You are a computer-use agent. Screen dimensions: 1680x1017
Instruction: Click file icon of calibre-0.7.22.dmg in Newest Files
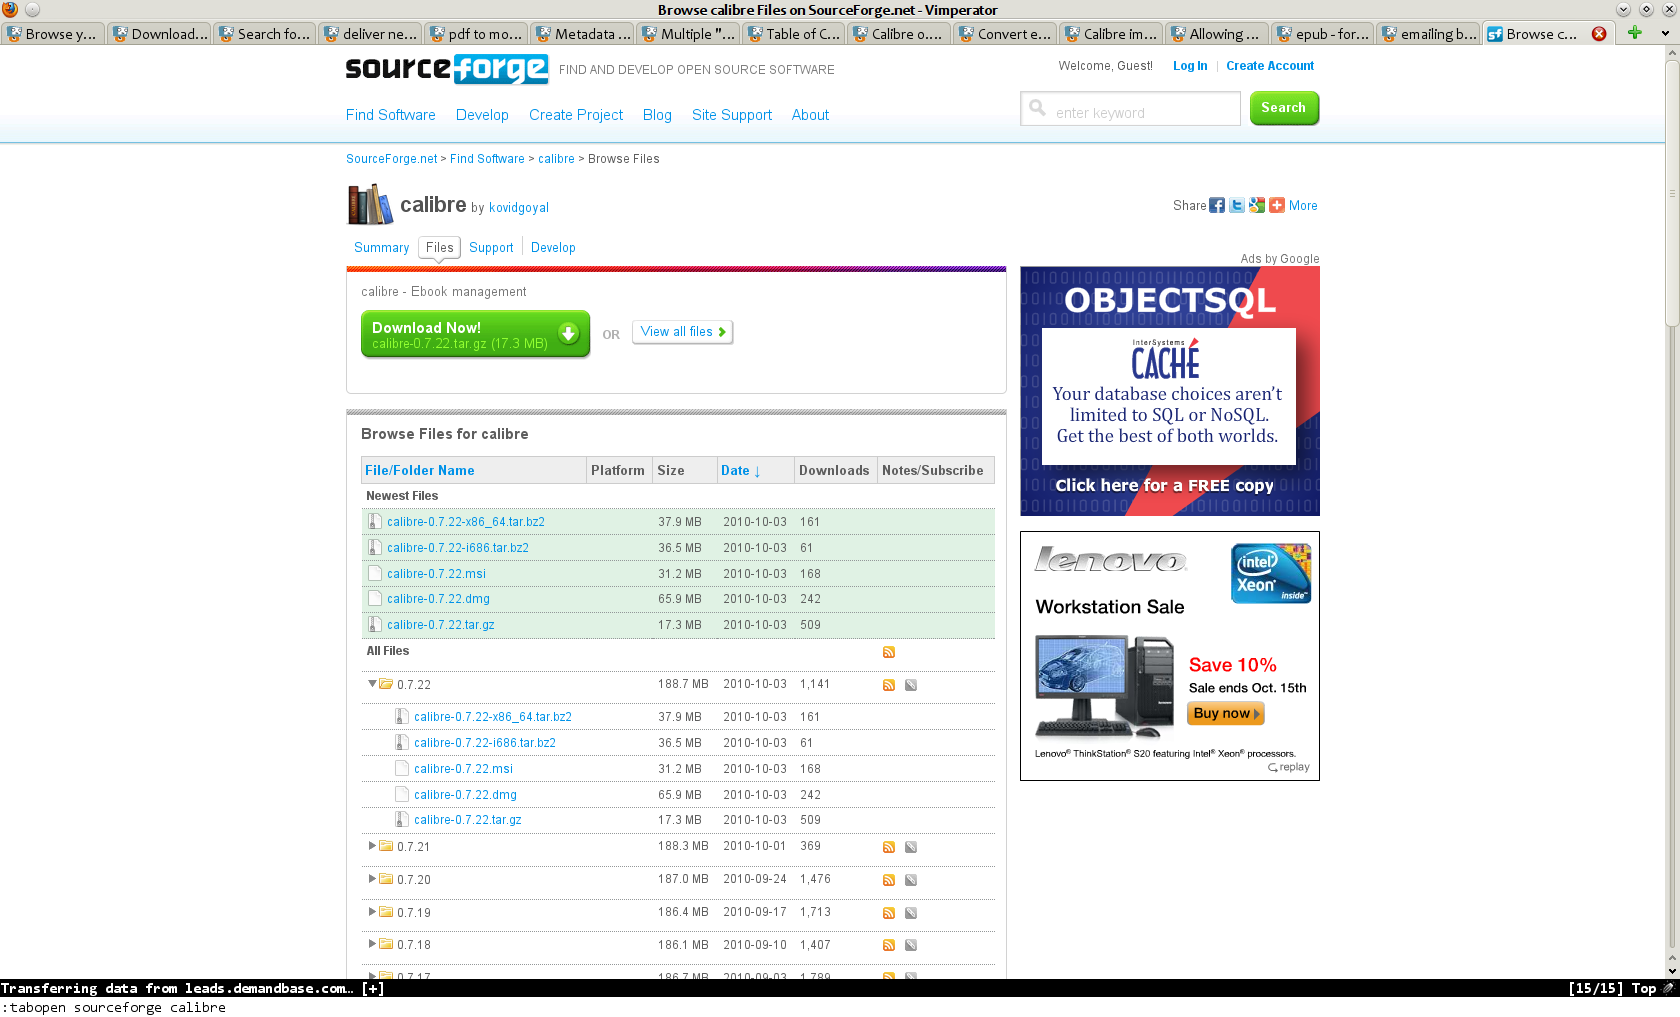click(375, 598)
